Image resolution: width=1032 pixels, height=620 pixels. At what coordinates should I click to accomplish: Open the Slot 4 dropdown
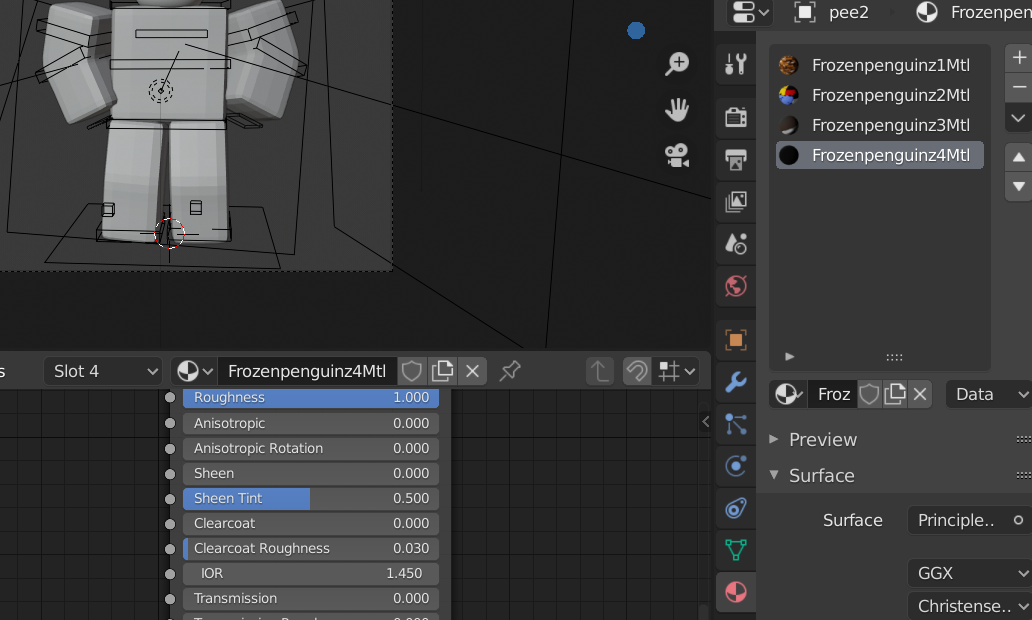[103, 371]
